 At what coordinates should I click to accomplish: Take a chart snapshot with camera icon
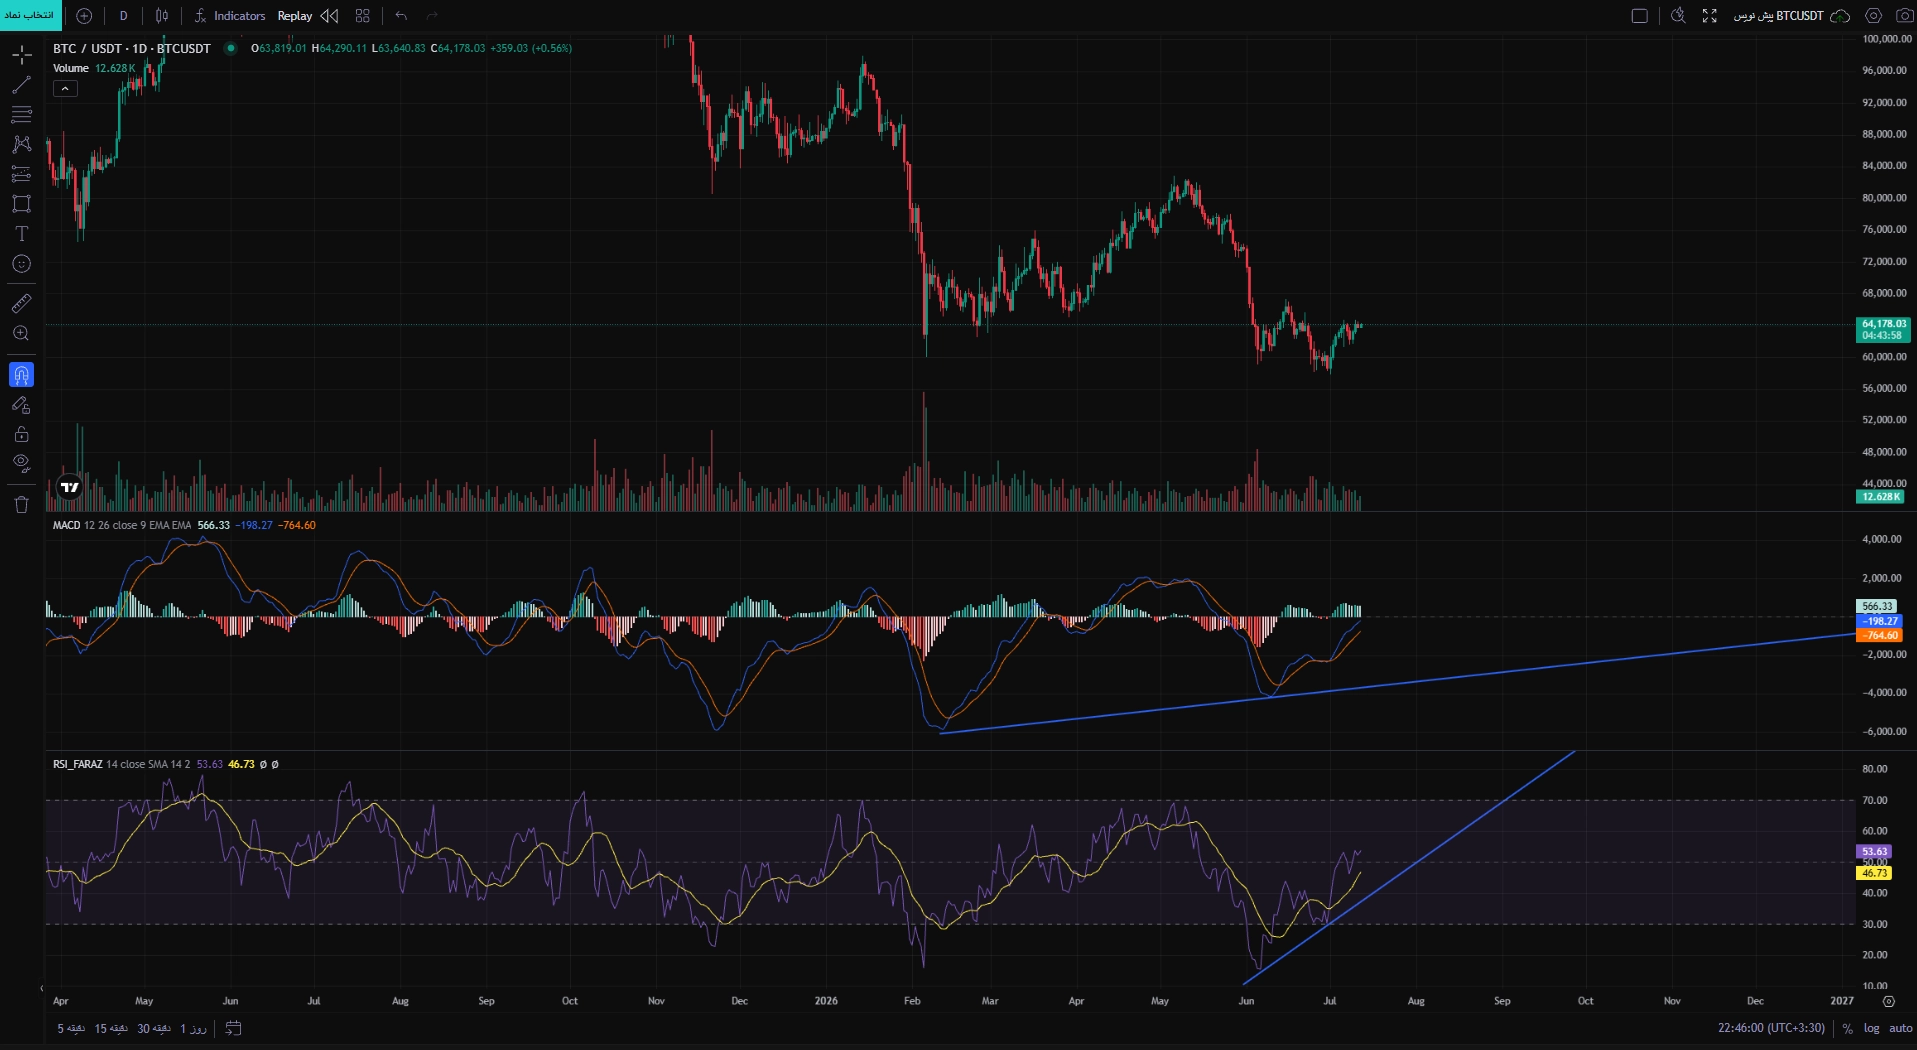[x=1903, y=16]
